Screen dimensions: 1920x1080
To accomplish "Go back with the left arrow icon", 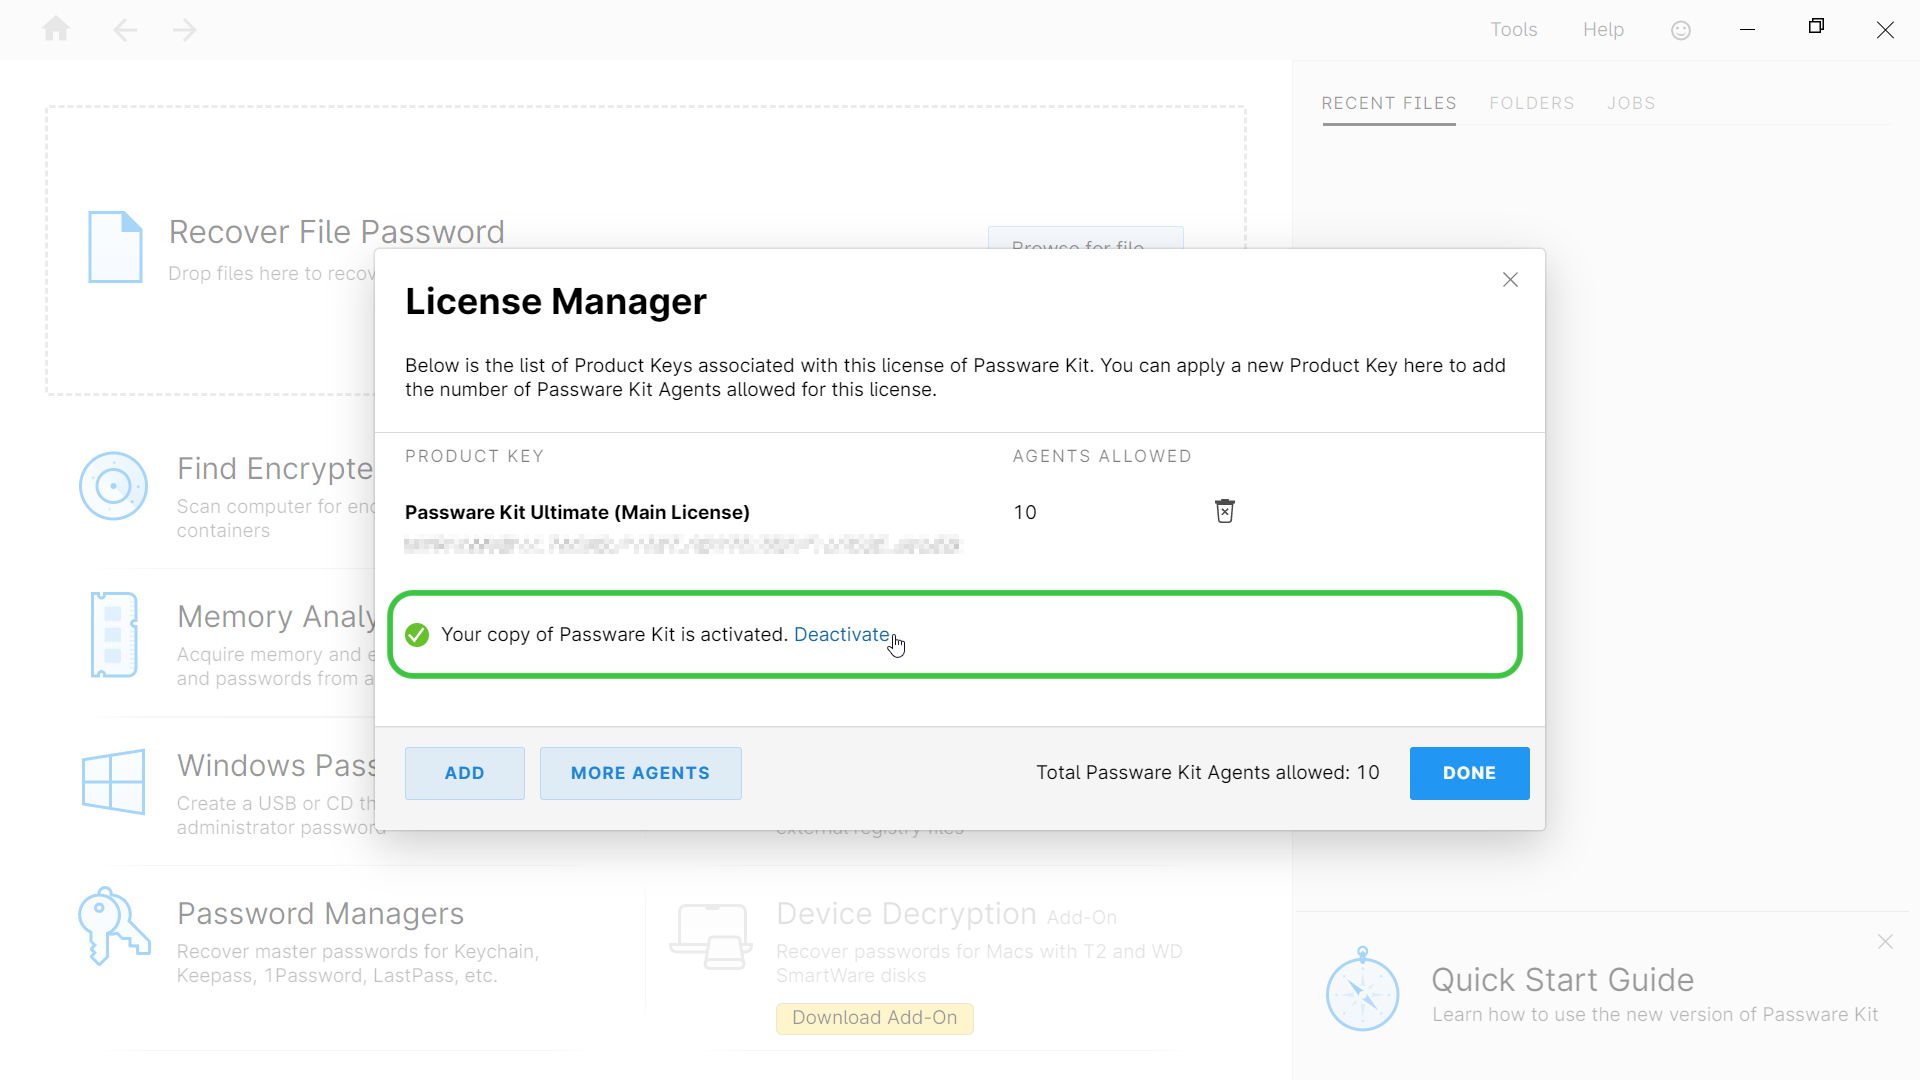I will (125, 30).
